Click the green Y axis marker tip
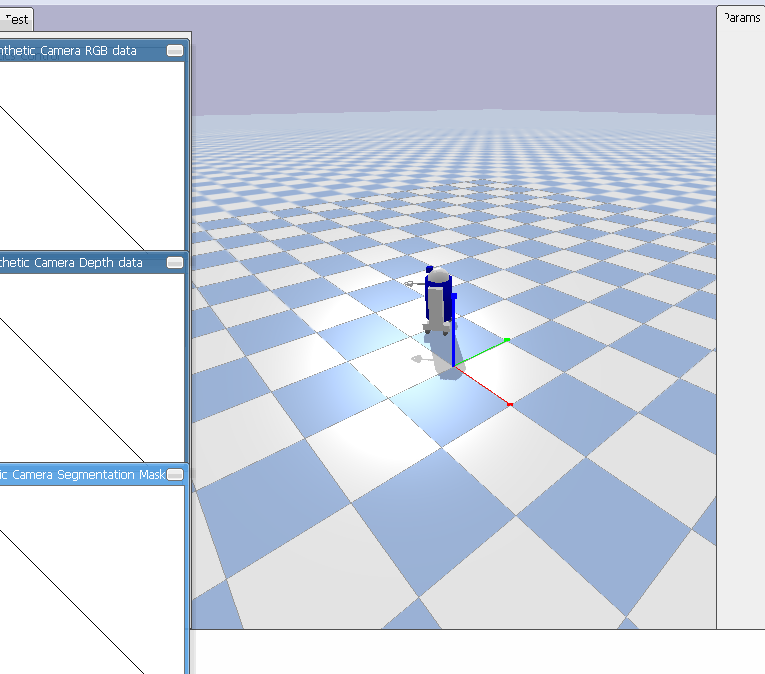The image size is (765, 674). 507,339
